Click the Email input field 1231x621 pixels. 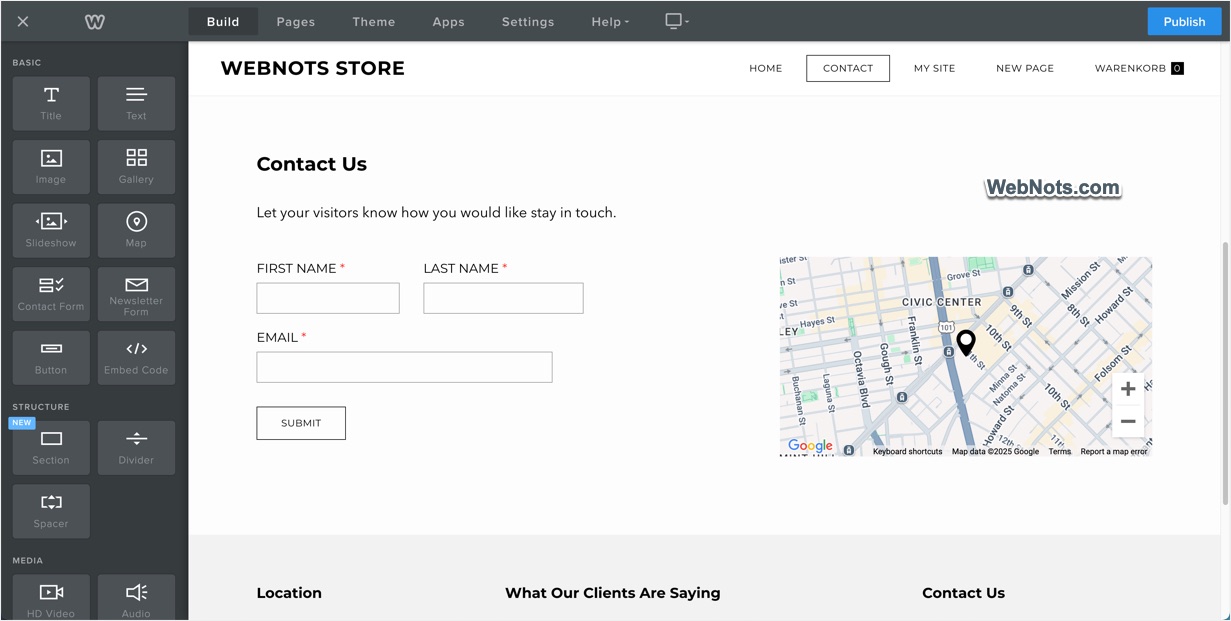404,367
